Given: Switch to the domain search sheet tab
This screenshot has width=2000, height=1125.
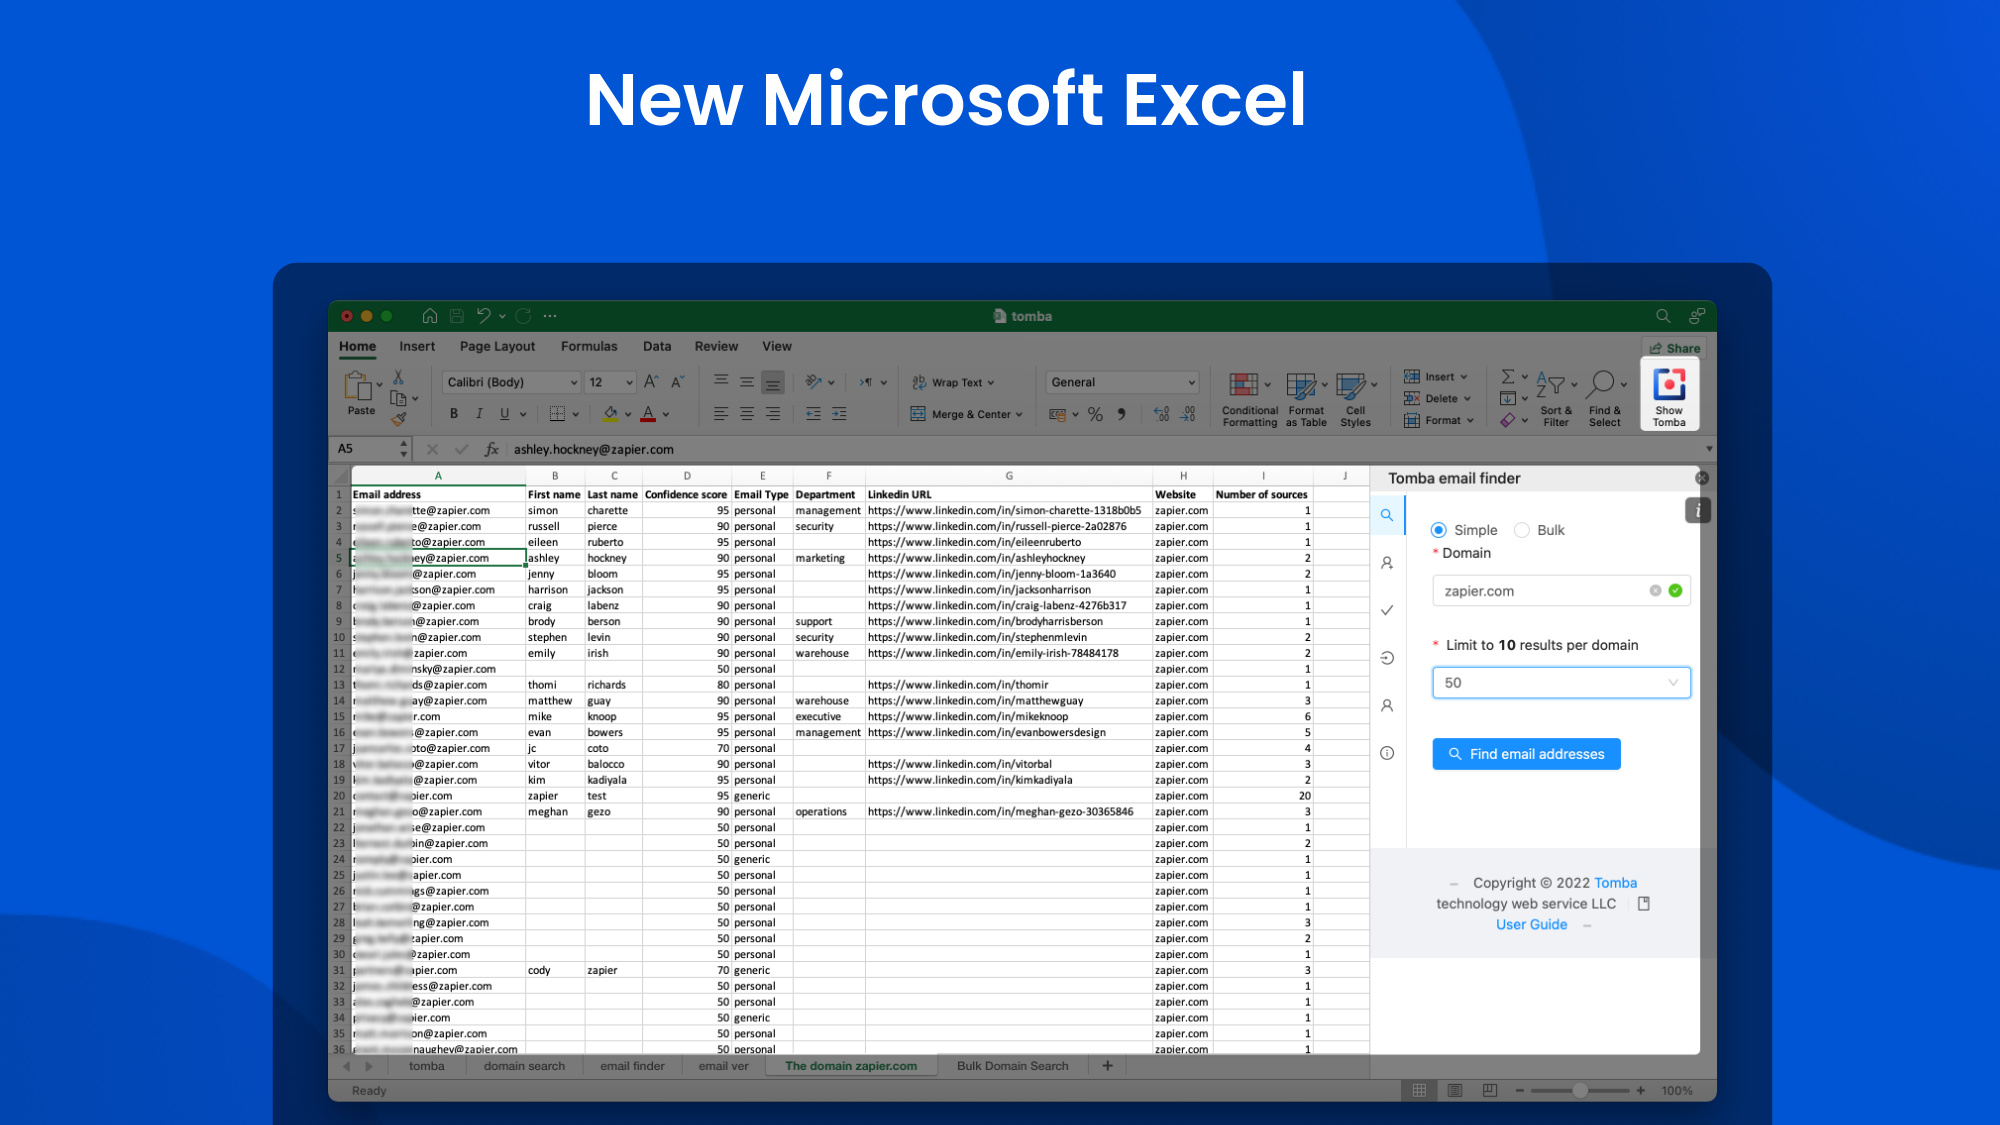Looking at the screenshot, I should tap(524, 1066).
